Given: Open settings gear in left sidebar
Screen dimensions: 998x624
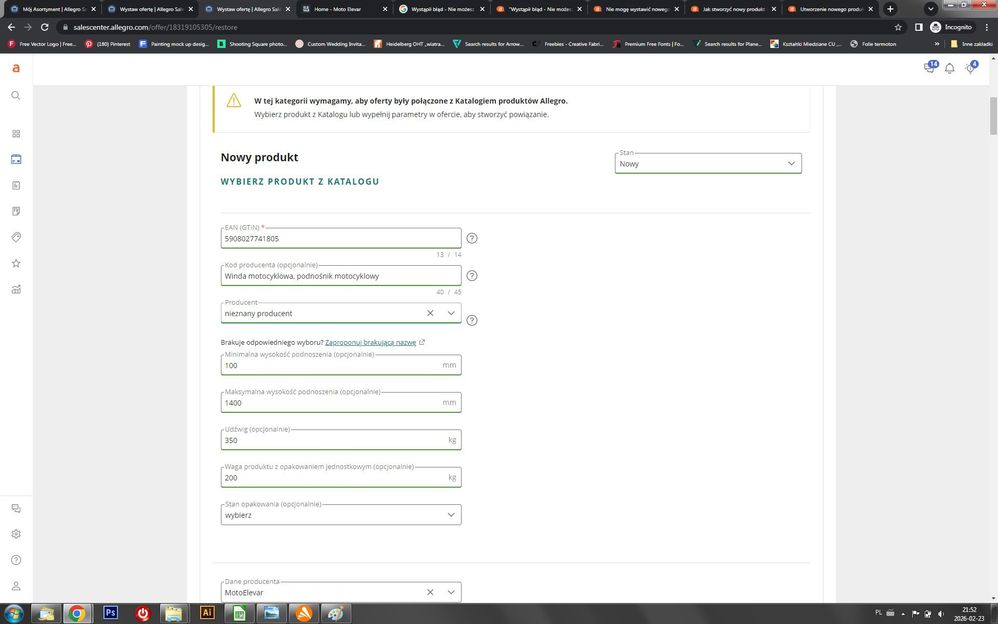Looking at the screenshot, I should pyautogui.click(x=16, y=534).
